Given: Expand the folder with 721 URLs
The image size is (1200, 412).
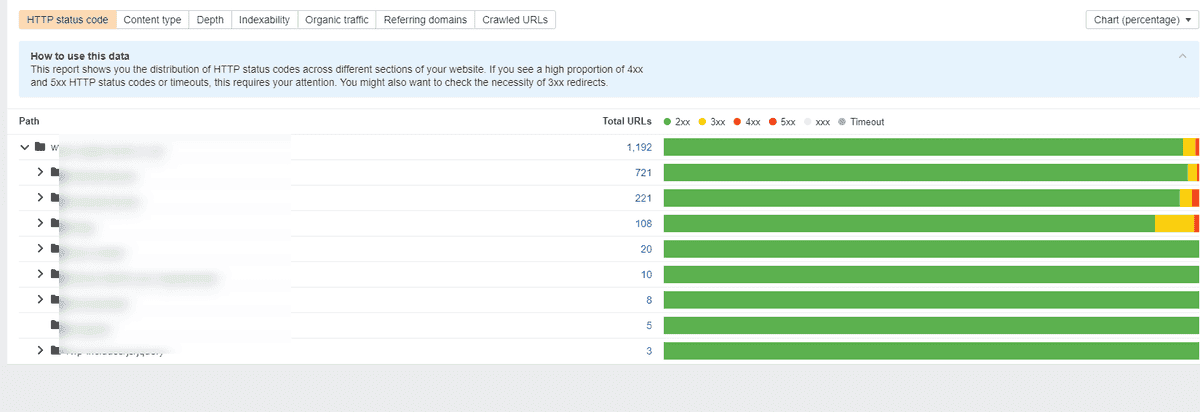Looking at the screenshot, I should pos(41,172).
